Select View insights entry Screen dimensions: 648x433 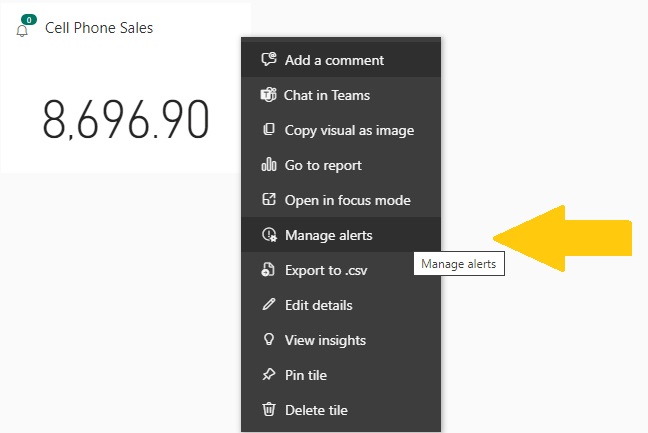(341, 340)
